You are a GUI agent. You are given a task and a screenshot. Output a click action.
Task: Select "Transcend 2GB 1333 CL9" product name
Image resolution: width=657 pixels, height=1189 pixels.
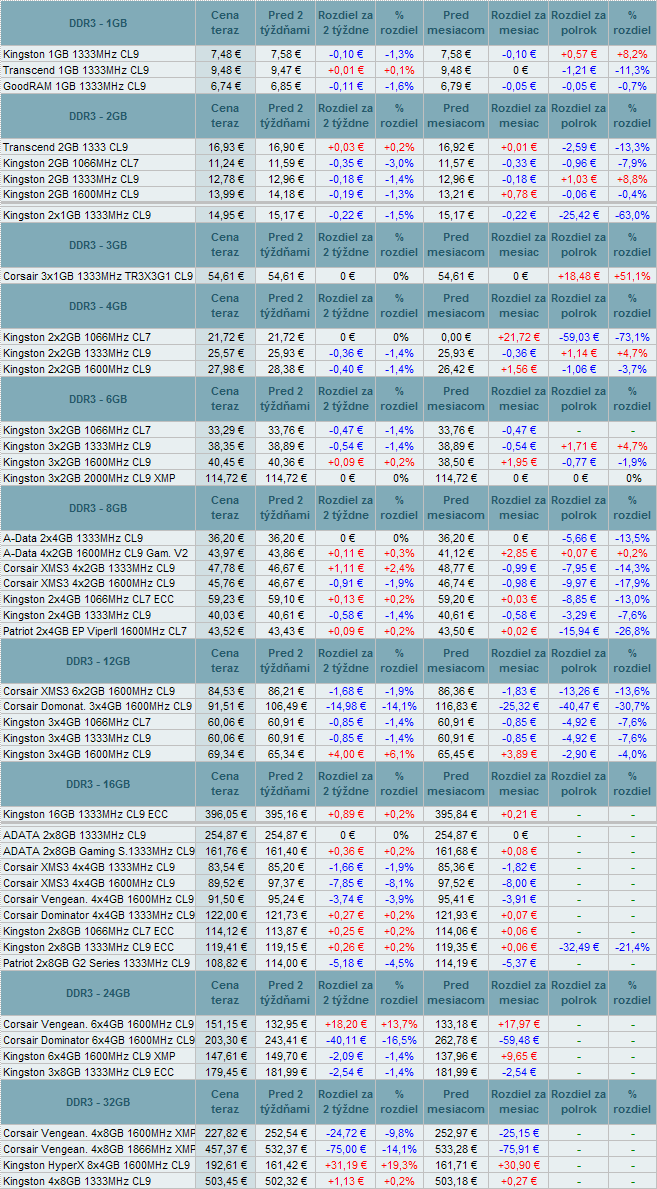[x=66, y=147]
